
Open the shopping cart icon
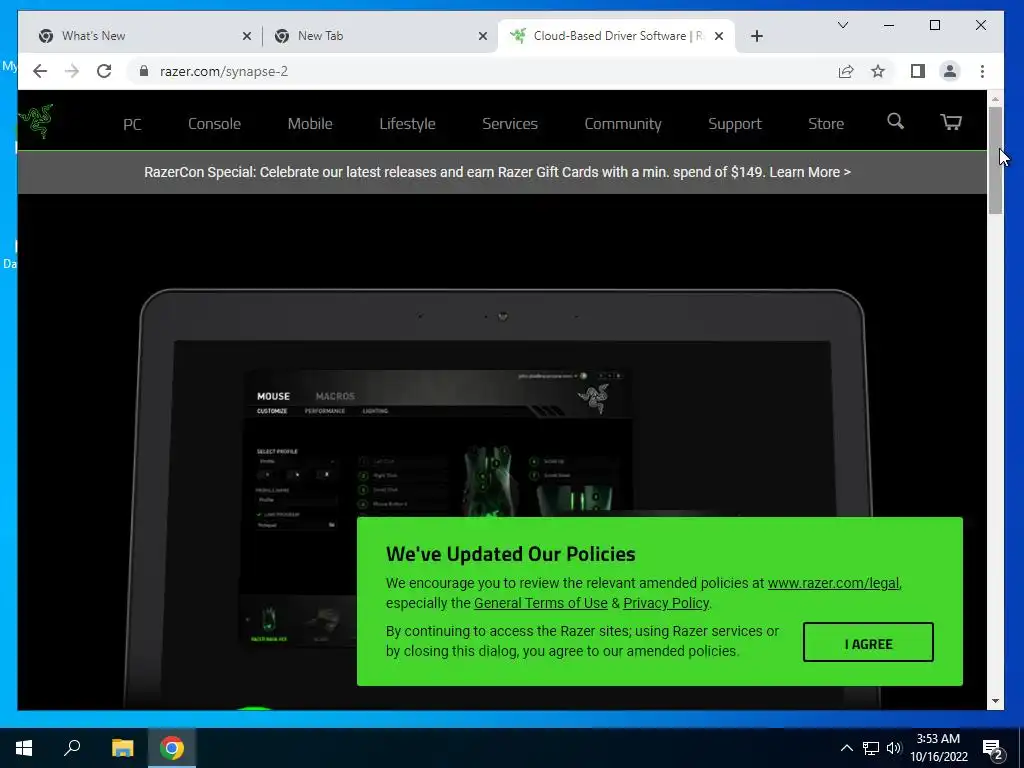tap(951, 121)
